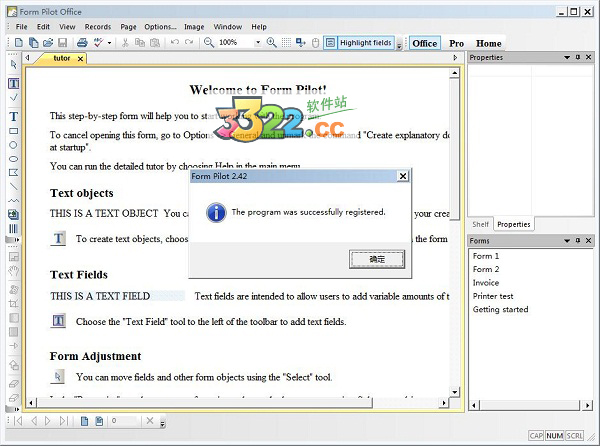The image size is (600, 446).
Task: Click the open folder icon
Action: pyautogui.click(x=48, y=42)
